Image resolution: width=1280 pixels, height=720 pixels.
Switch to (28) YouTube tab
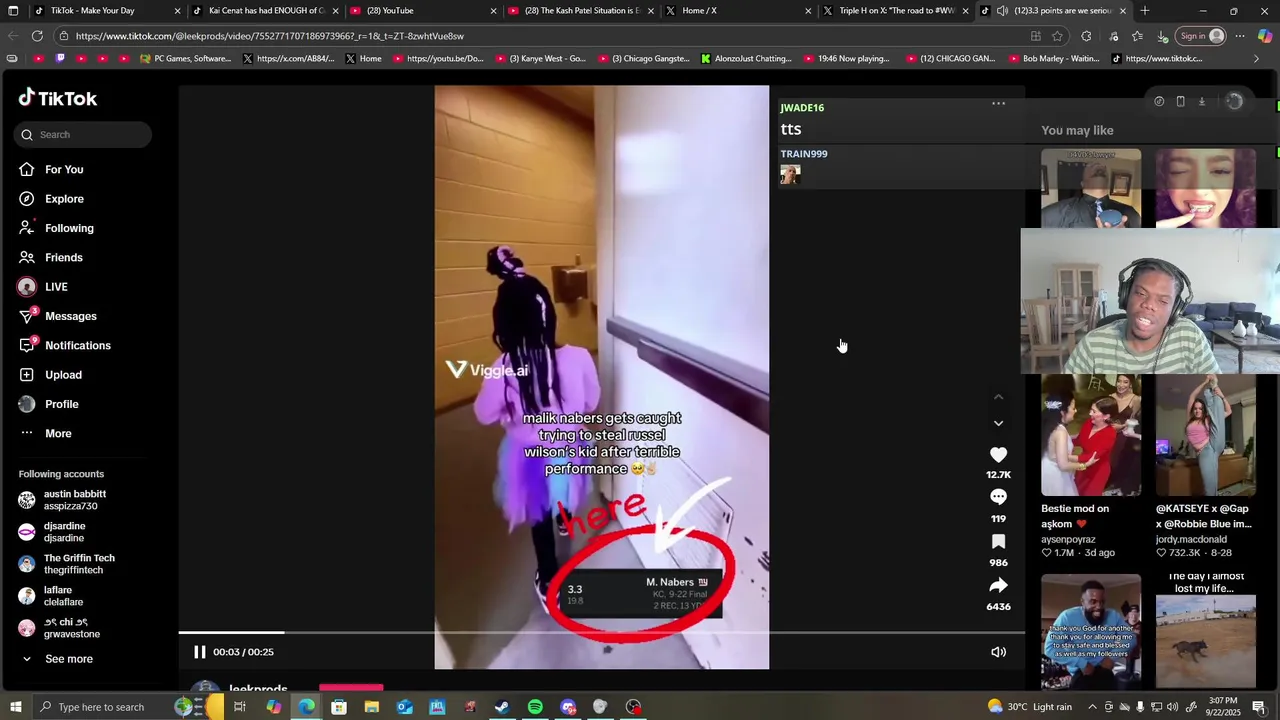pyautogui.click(x=424, y=11)
